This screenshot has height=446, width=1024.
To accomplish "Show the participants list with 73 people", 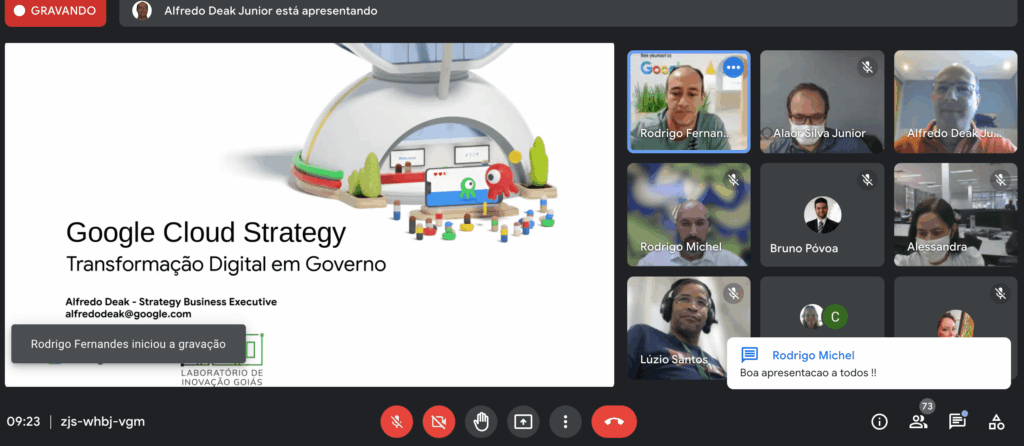I will point(918,421).
